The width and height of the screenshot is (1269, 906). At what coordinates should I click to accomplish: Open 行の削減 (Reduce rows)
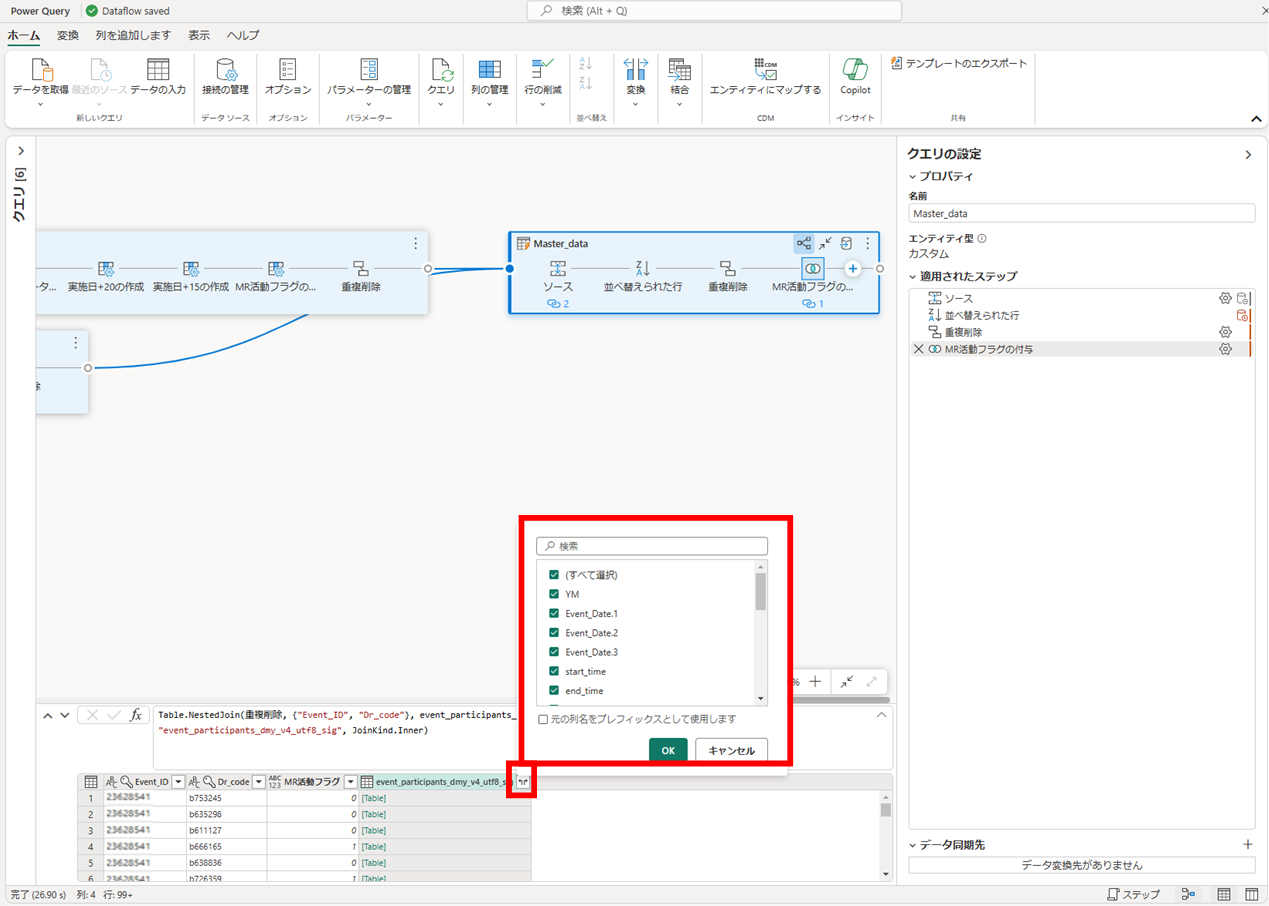[543, 81]
